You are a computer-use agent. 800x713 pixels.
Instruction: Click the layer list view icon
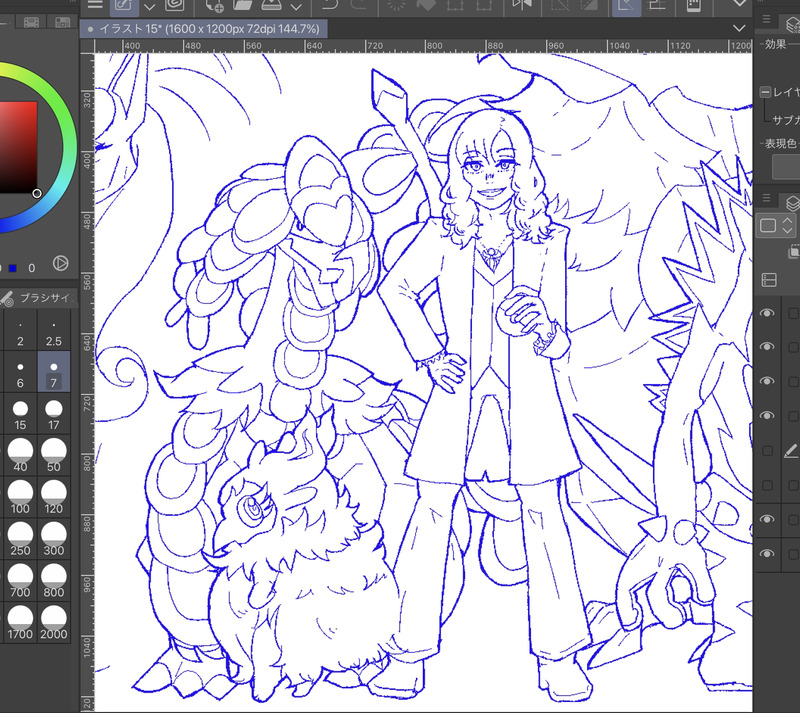tap(769, 280)
